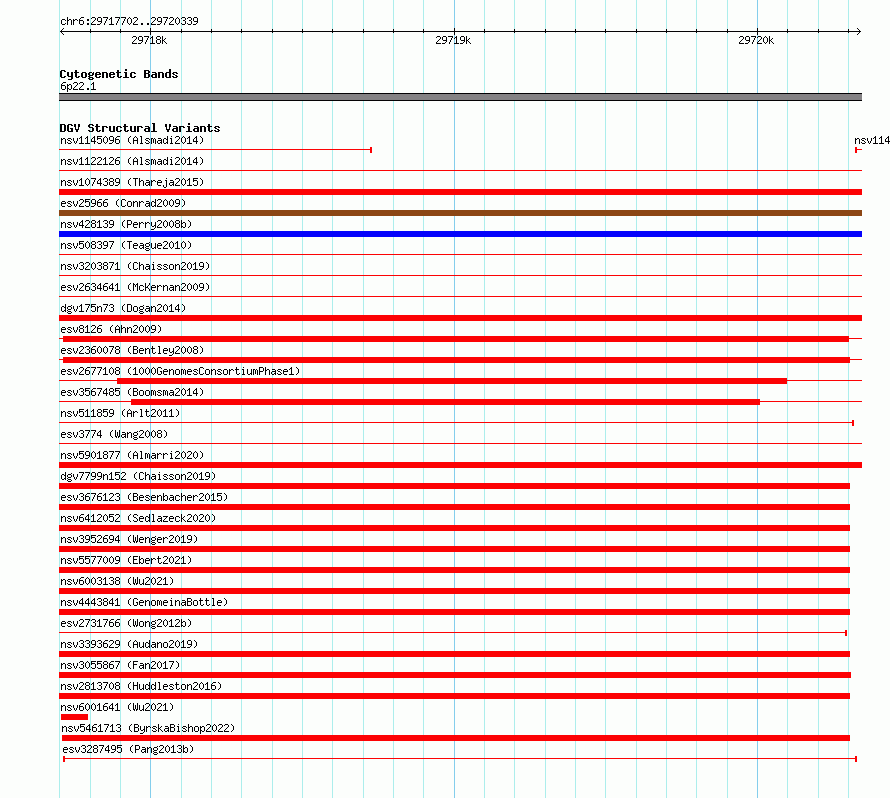890x798 pixels.
Task: Click the nsv6001641 (Wu2021) text
Action: 117,707
